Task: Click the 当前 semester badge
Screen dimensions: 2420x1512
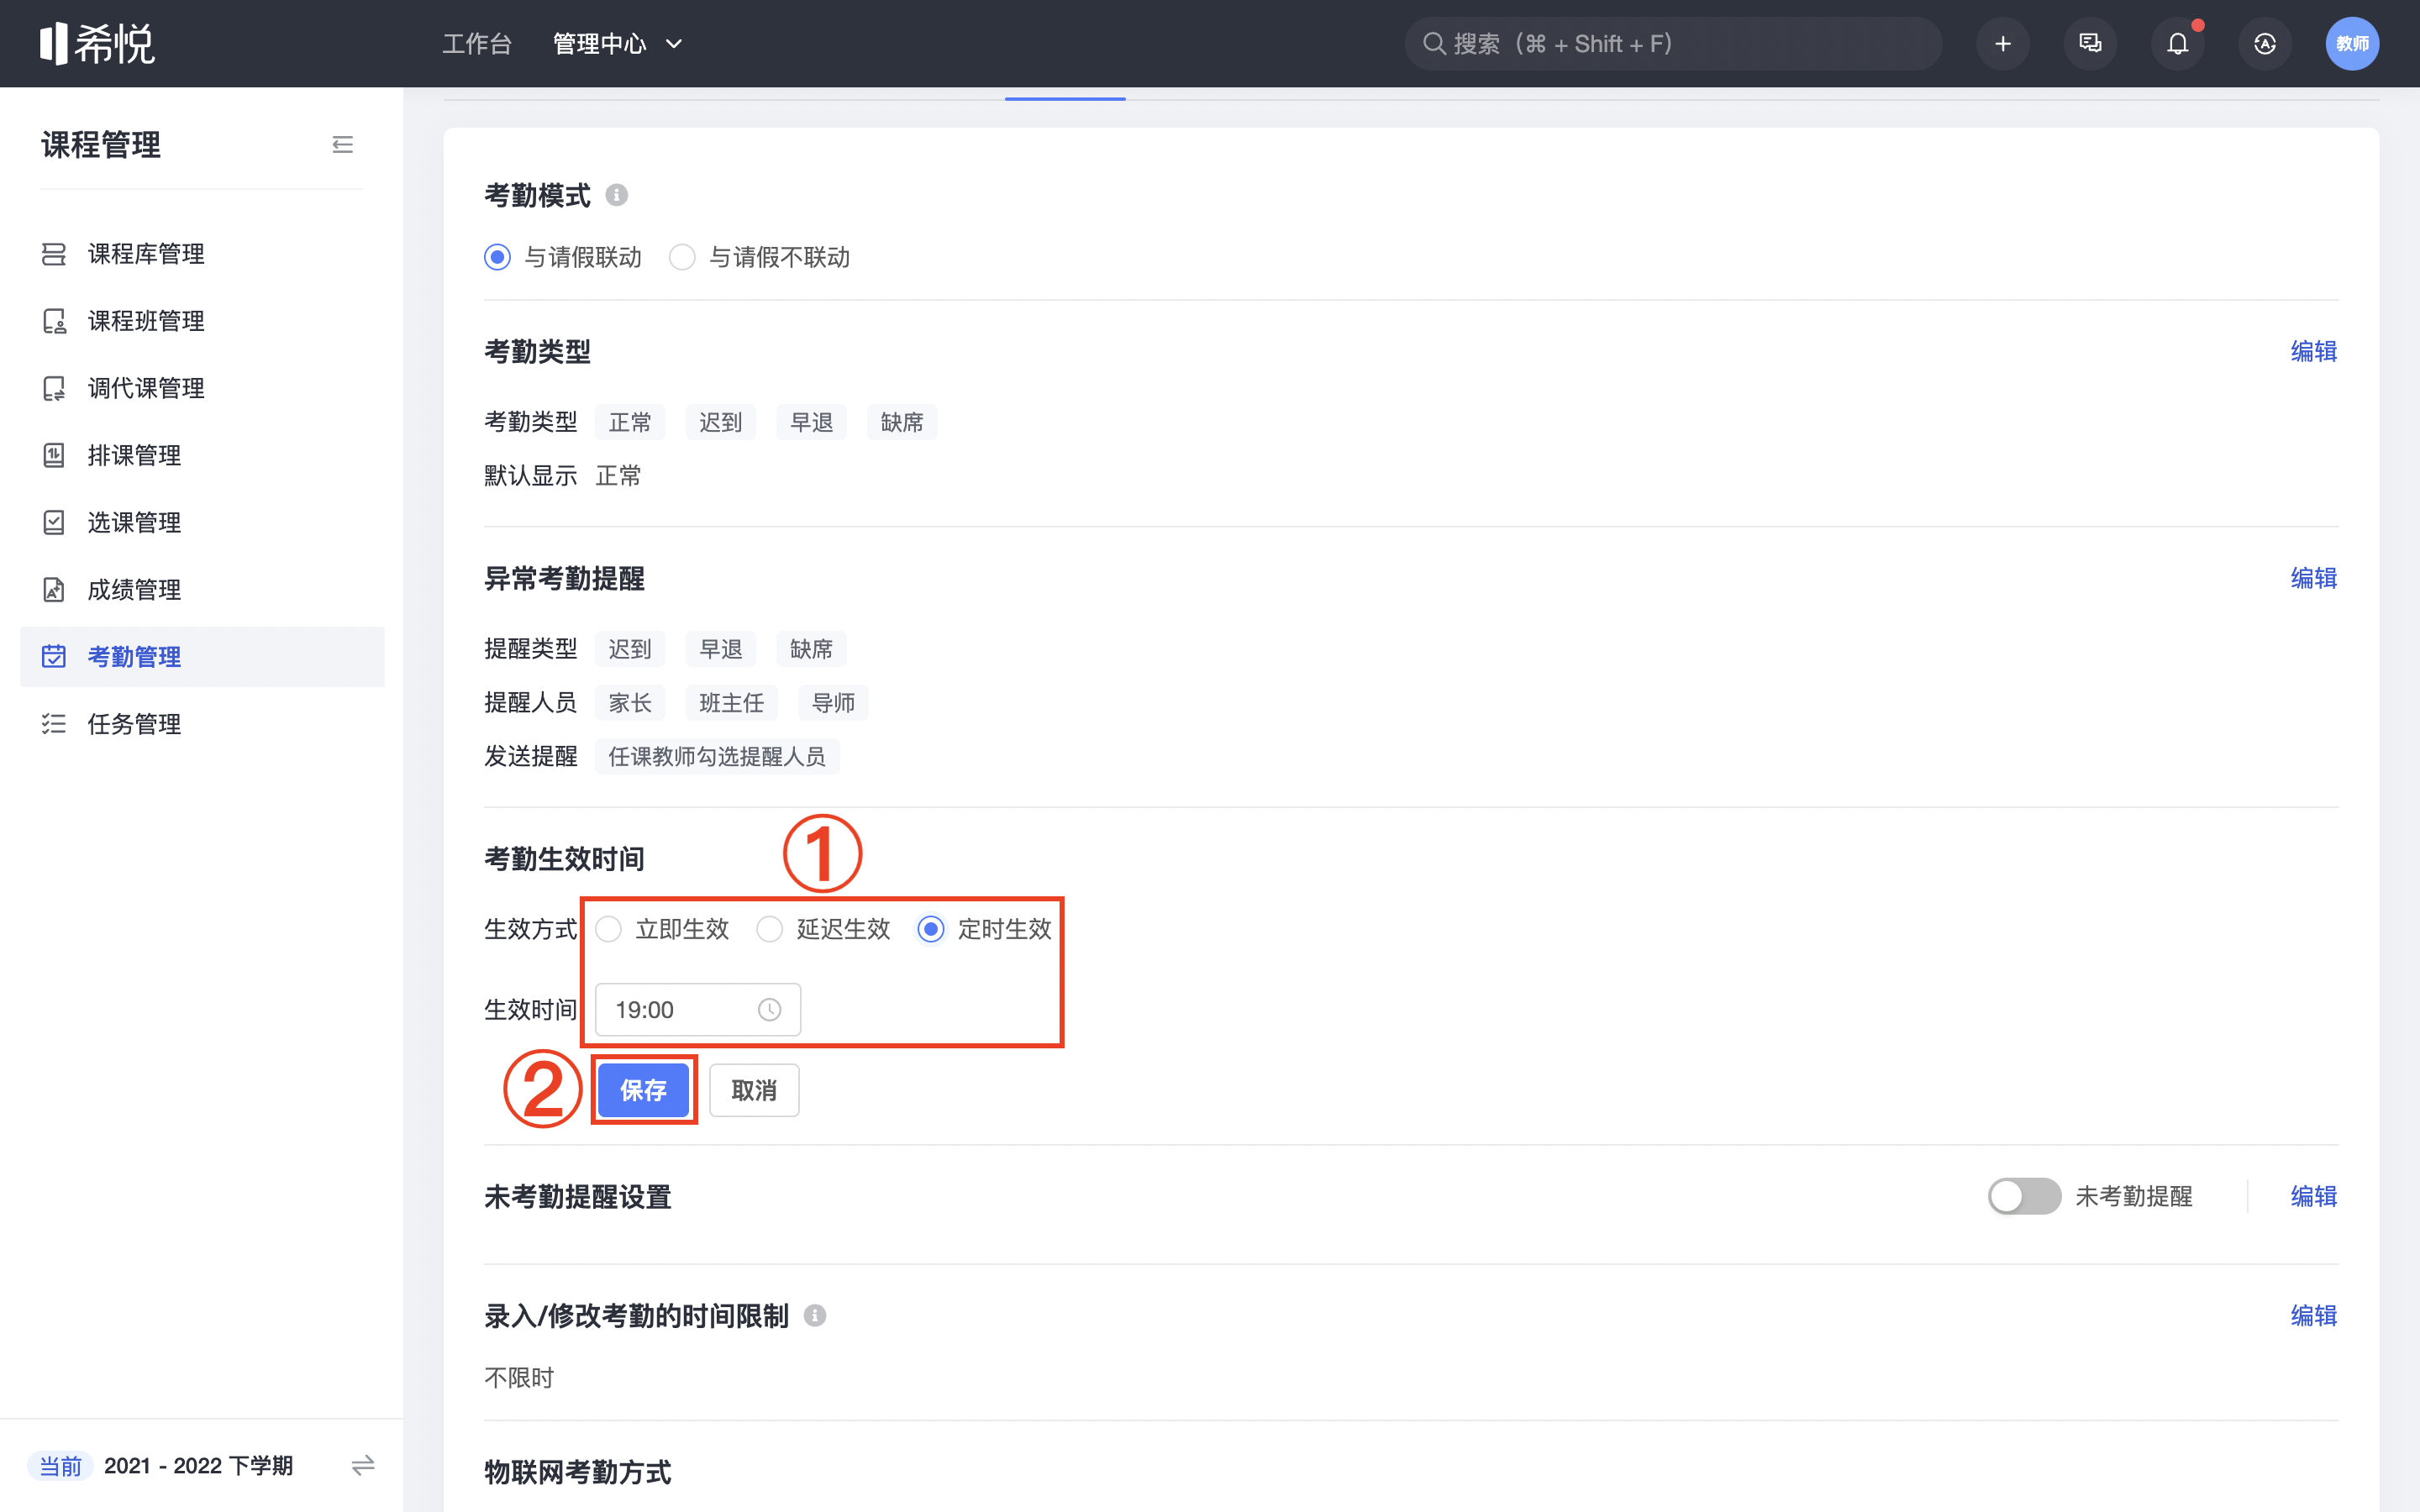Action: tap(61, 1466)
